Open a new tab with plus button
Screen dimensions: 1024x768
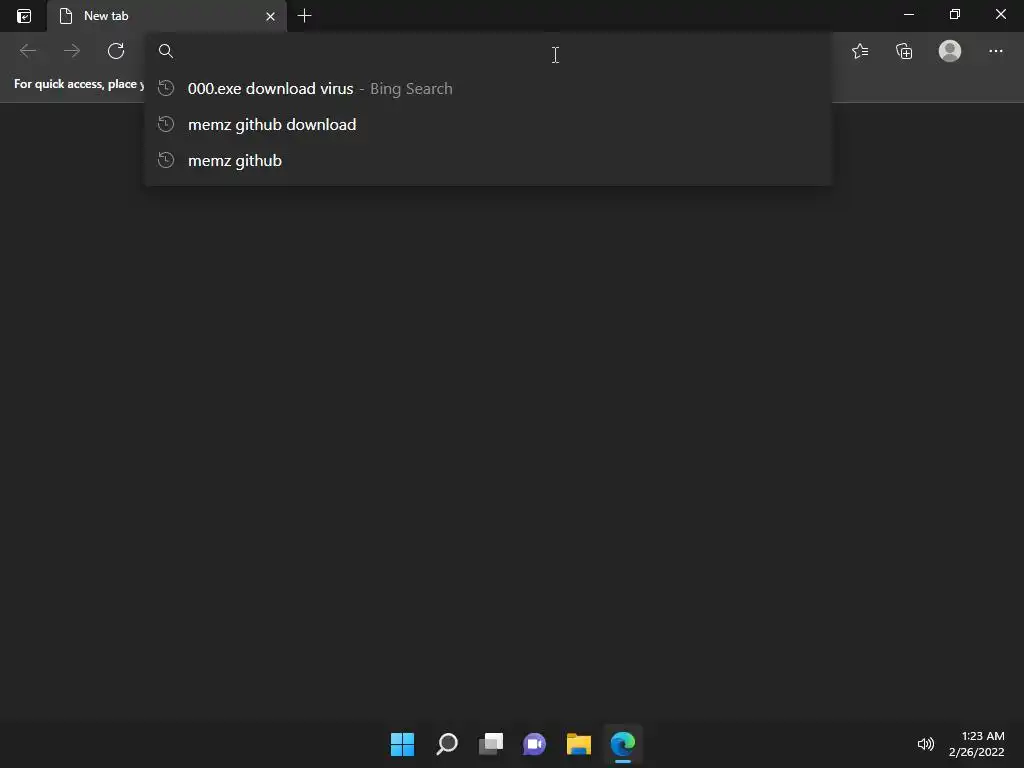[304, 16]
